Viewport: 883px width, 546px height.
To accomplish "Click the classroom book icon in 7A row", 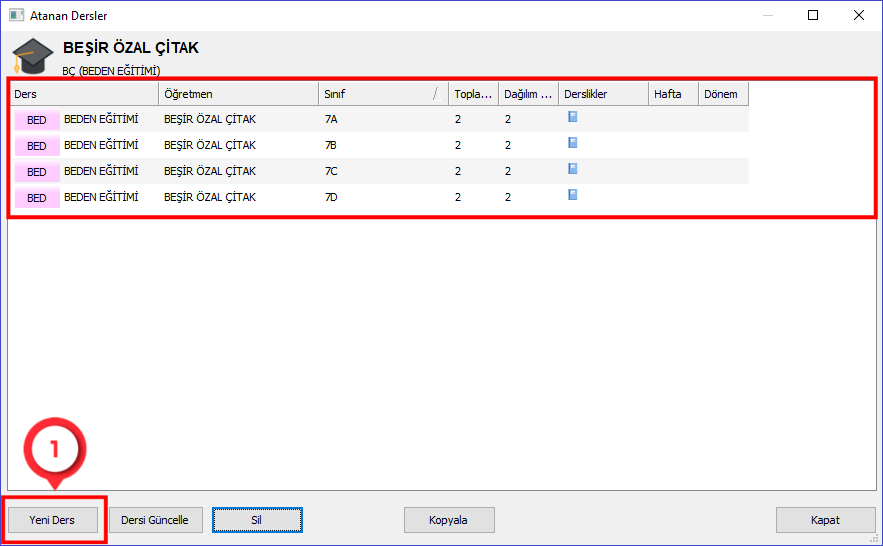I will click(573, 117).
